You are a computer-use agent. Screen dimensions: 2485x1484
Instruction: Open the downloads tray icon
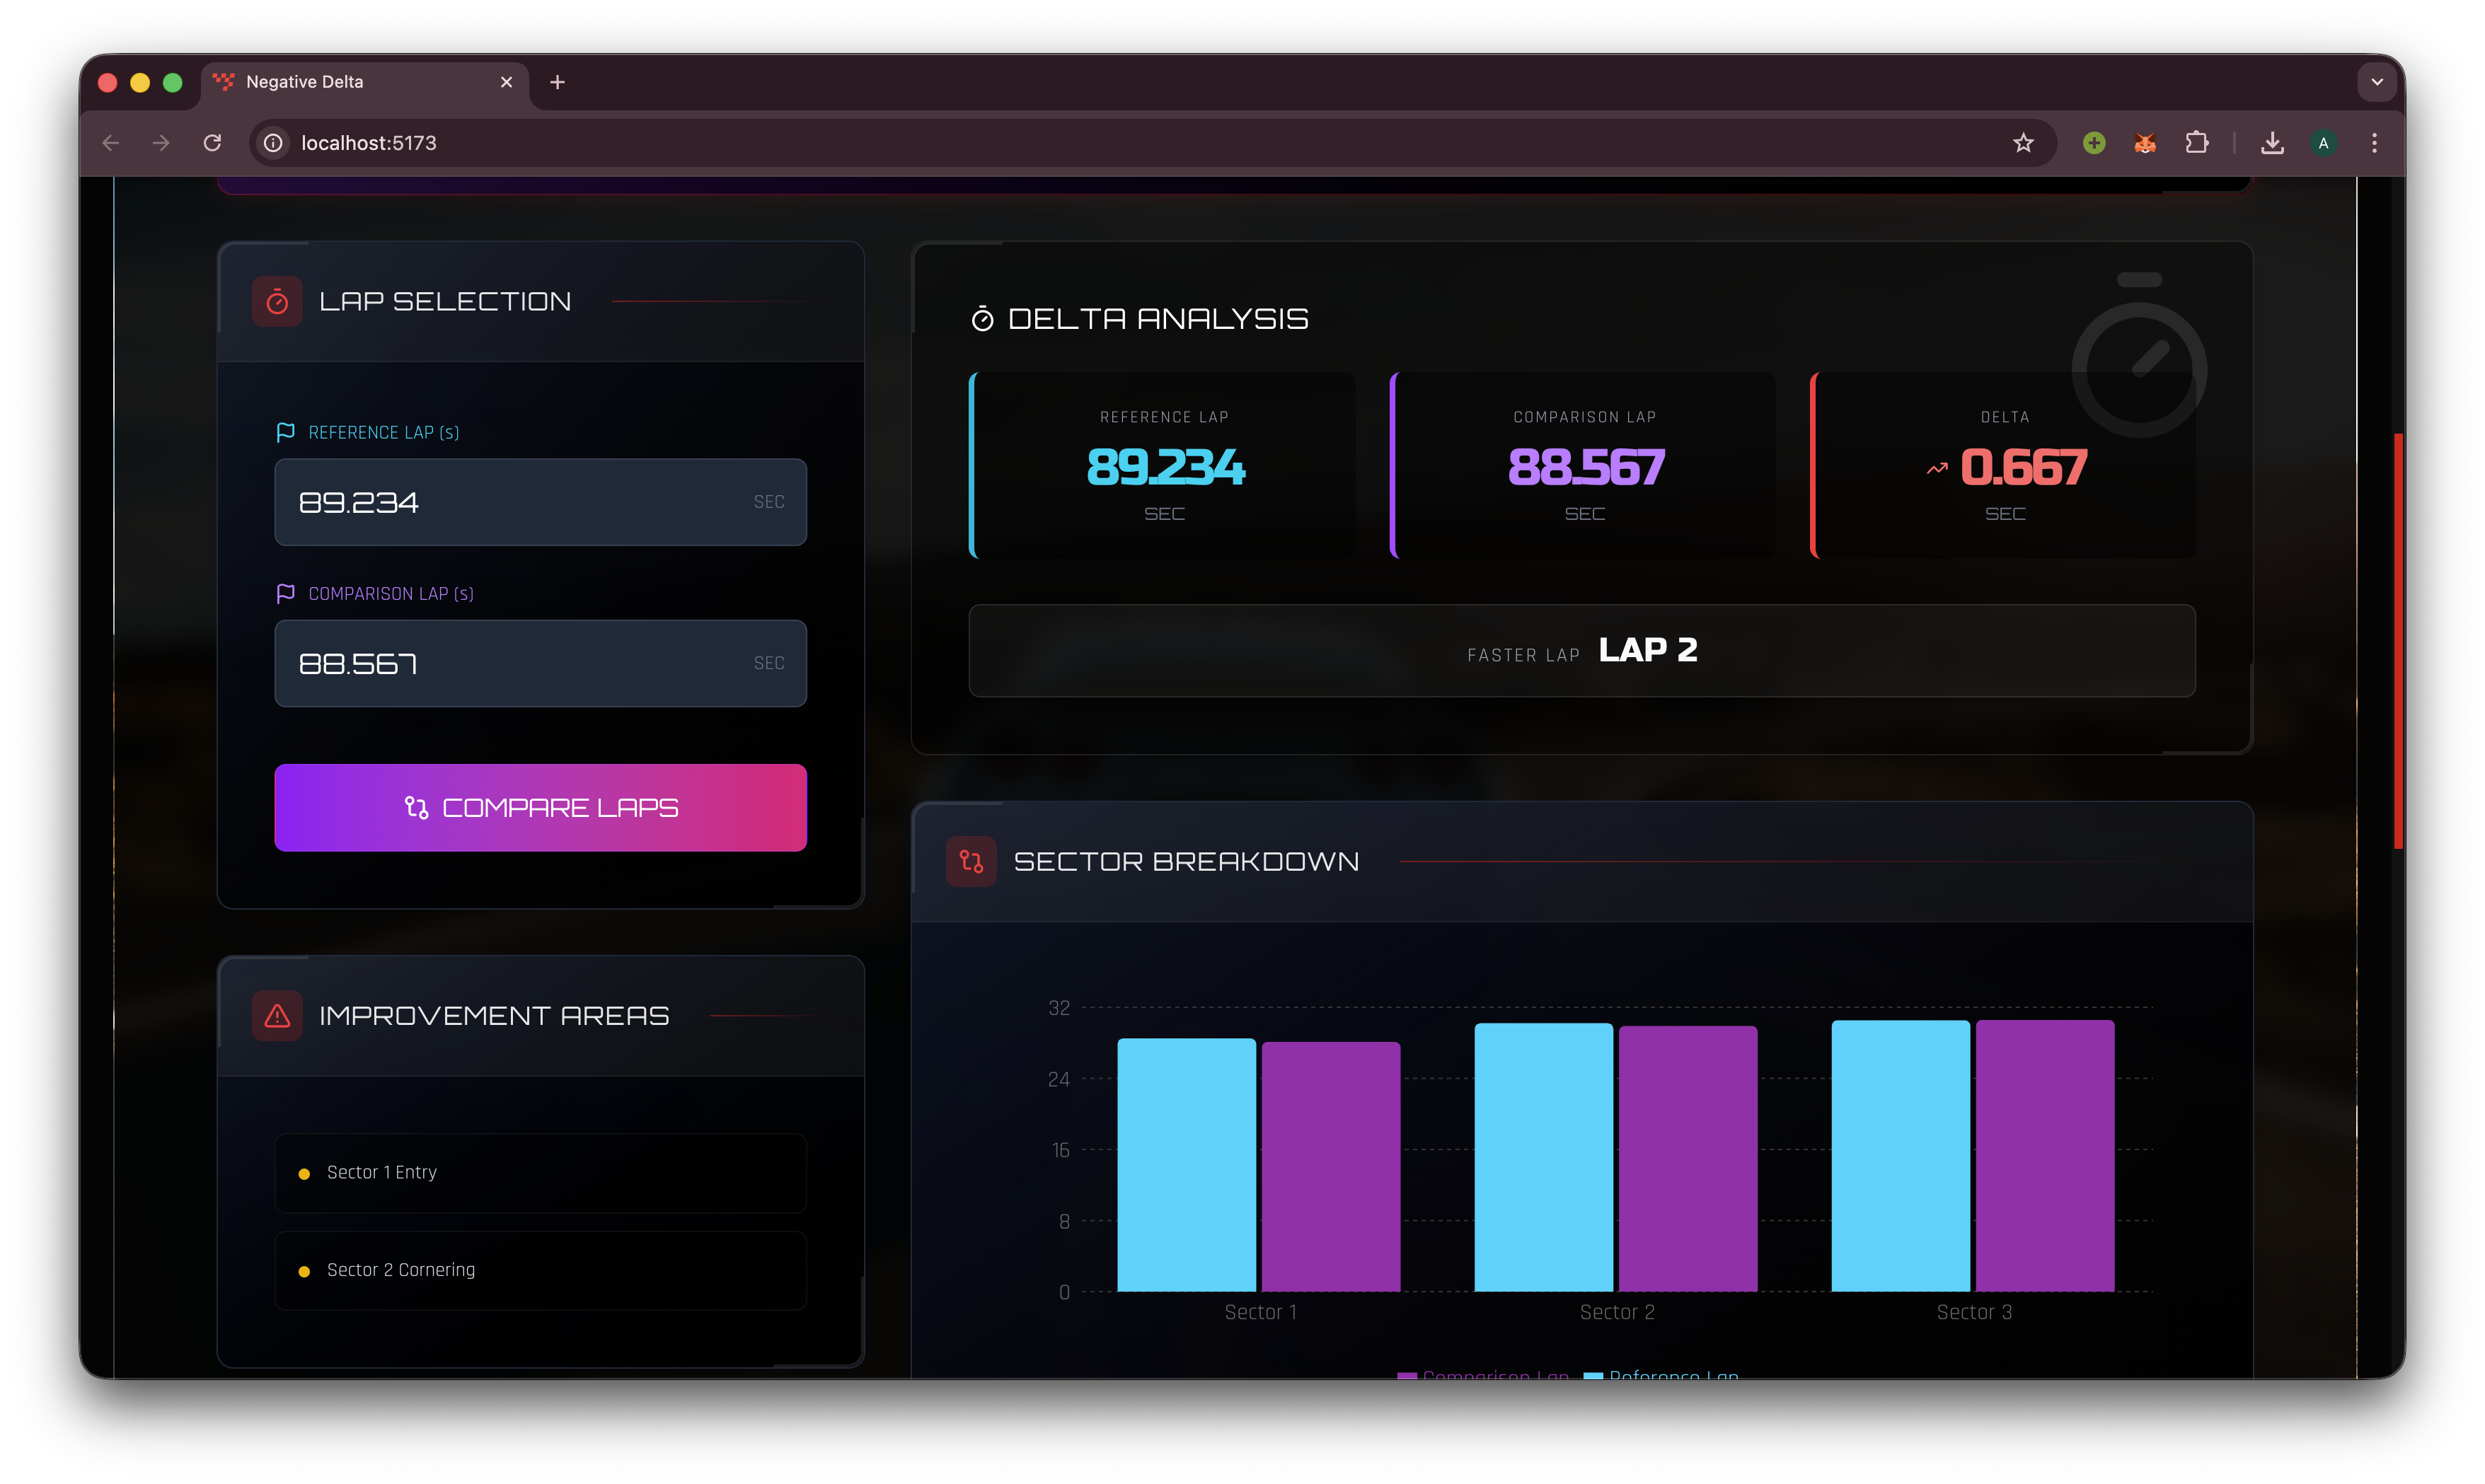coord(2272,143)
